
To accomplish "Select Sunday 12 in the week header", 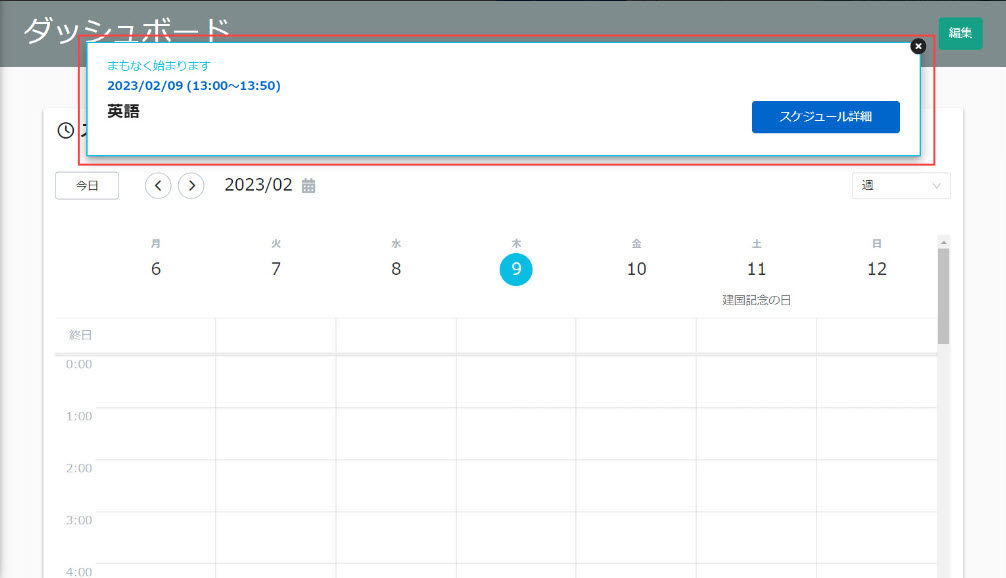I will coord(876,269).
